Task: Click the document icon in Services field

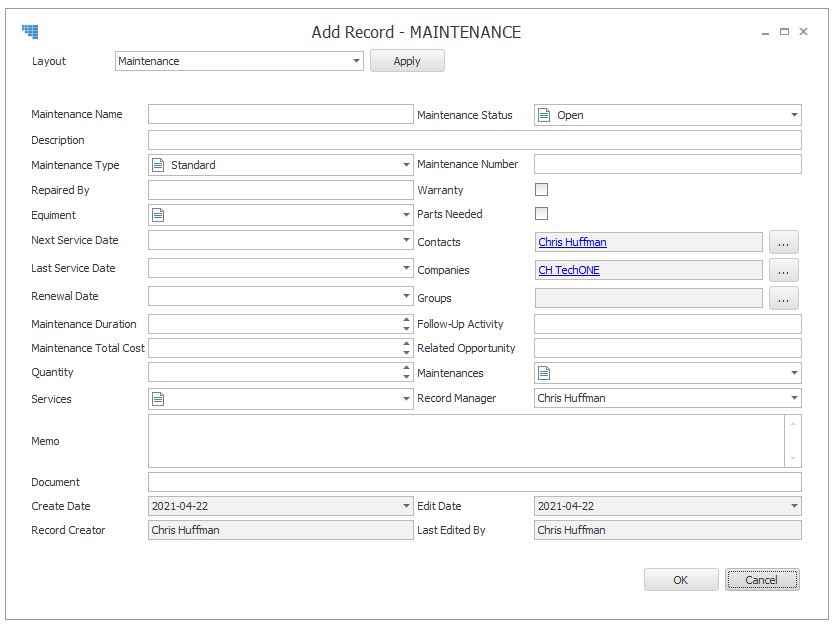Action: tap(158, 399)
